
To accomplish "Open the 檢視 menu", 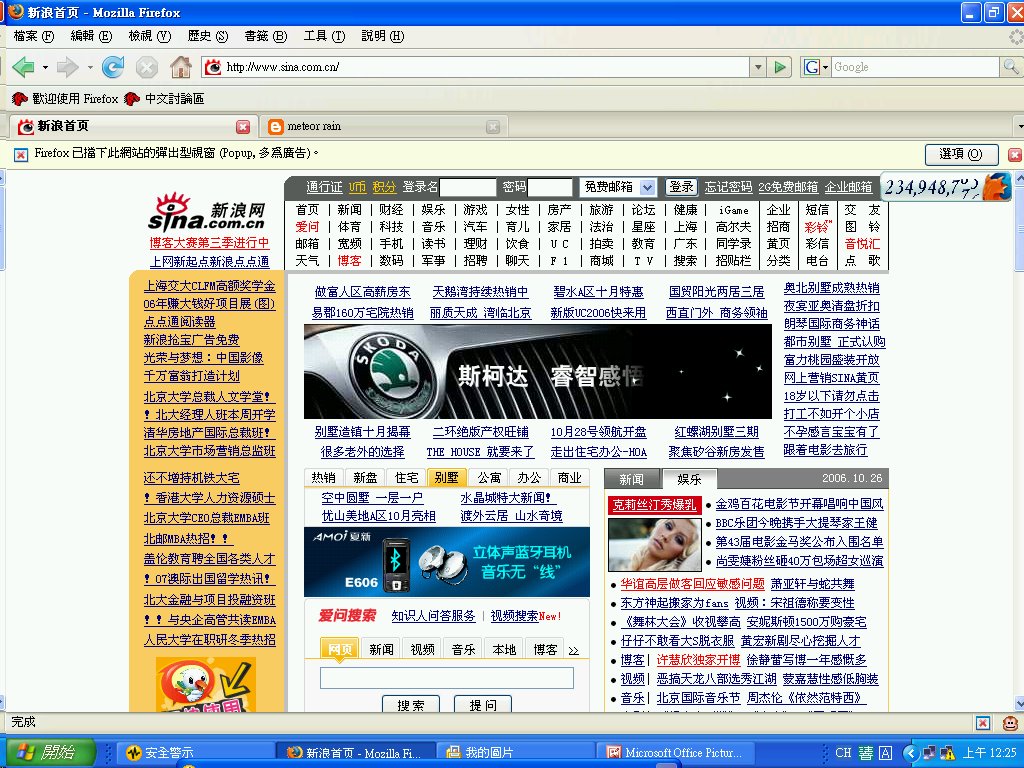I will [150, 36].
